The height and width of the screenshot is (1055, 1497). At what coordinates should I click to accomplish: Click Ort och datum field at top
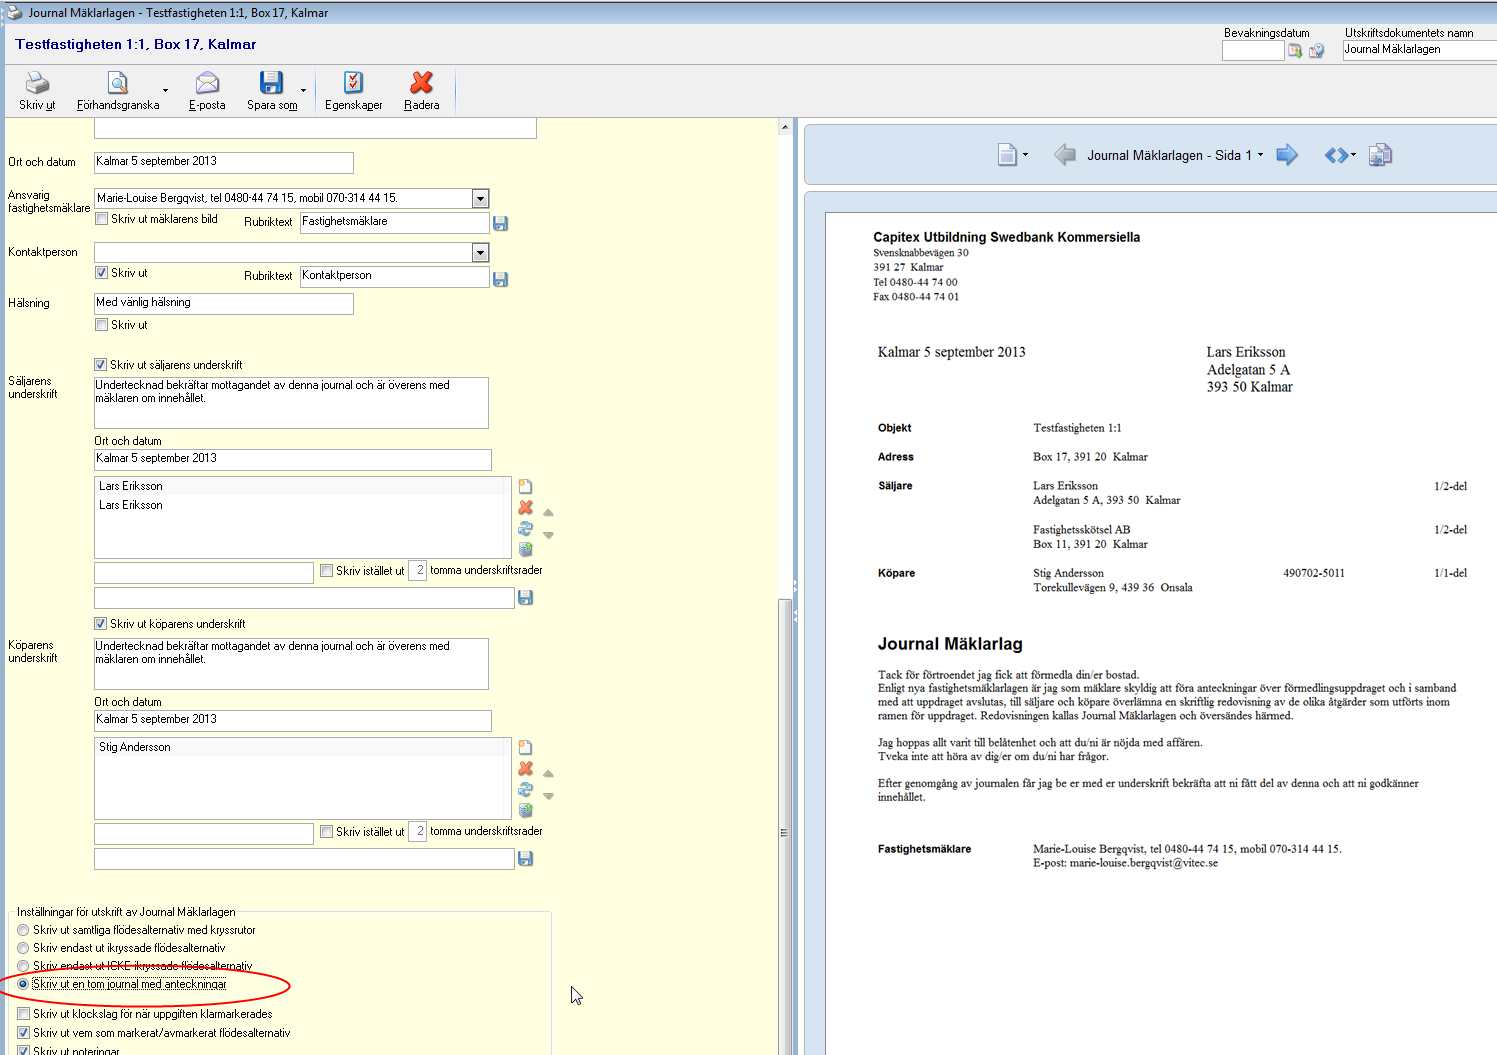pos(224,162)
